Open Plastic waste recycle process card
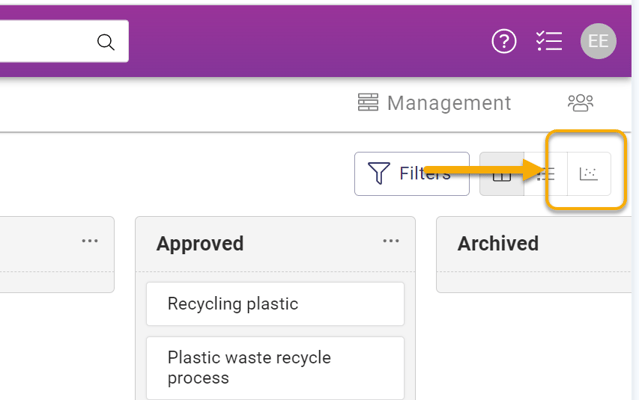 click(x=275, y=368)
